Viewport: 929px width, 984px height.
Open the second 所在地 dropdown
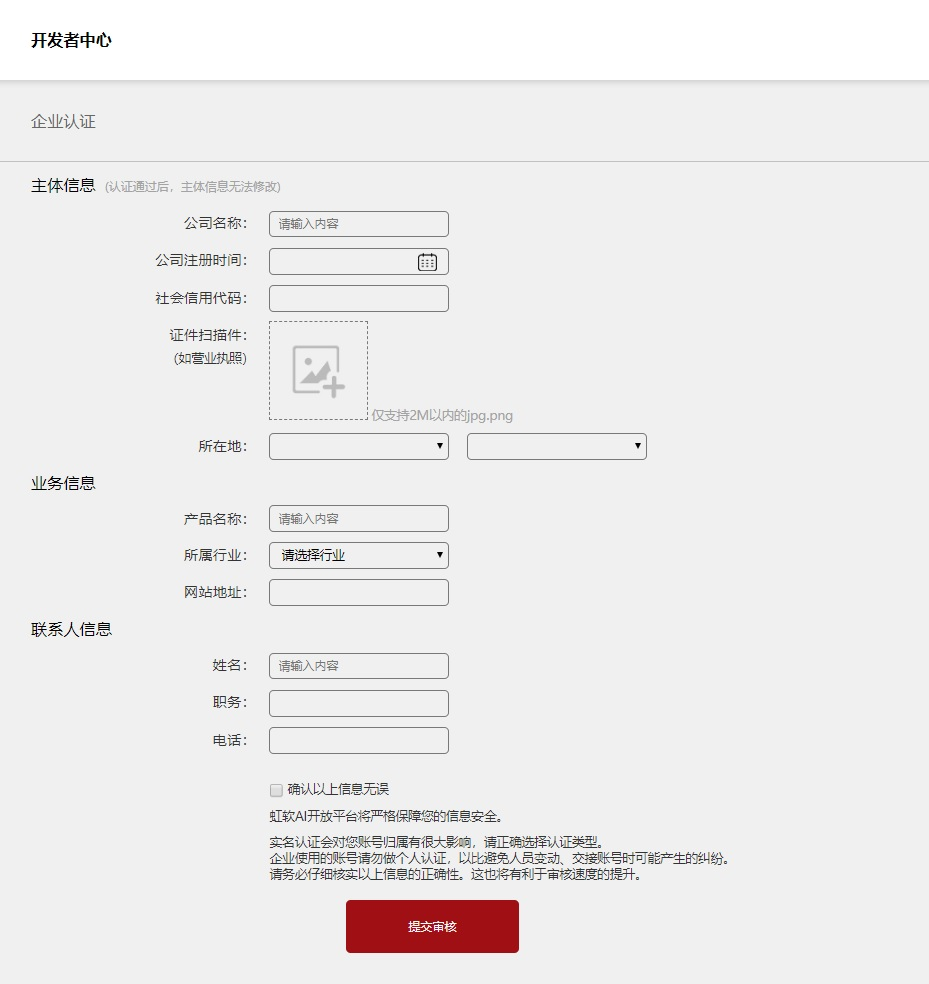[556, 446]
